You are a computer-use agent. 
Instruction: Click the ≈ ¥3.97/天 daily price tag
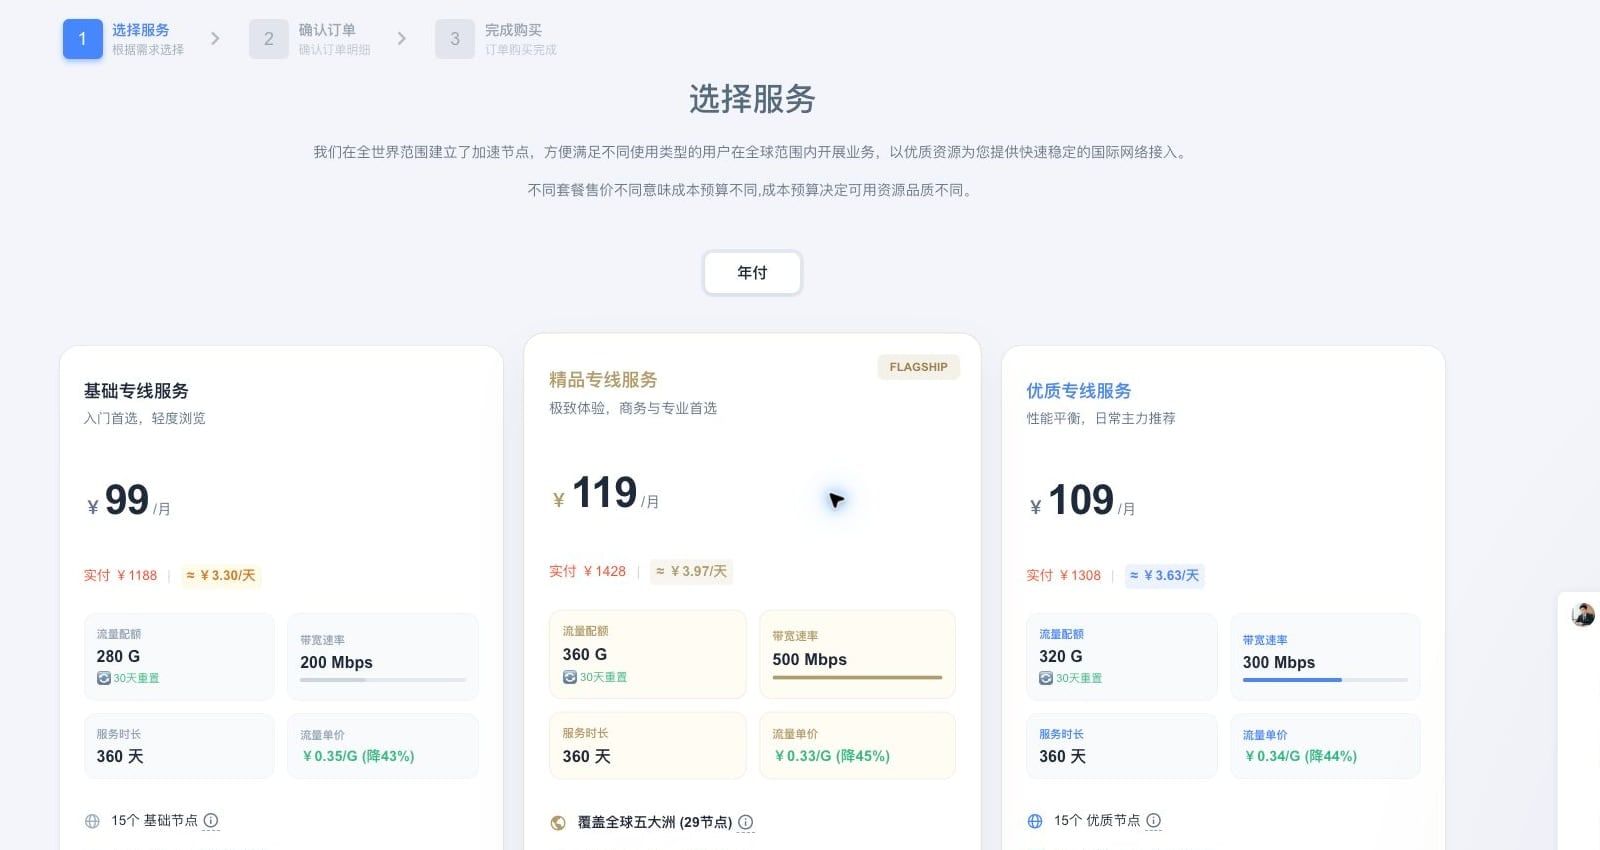pos(691,571)
